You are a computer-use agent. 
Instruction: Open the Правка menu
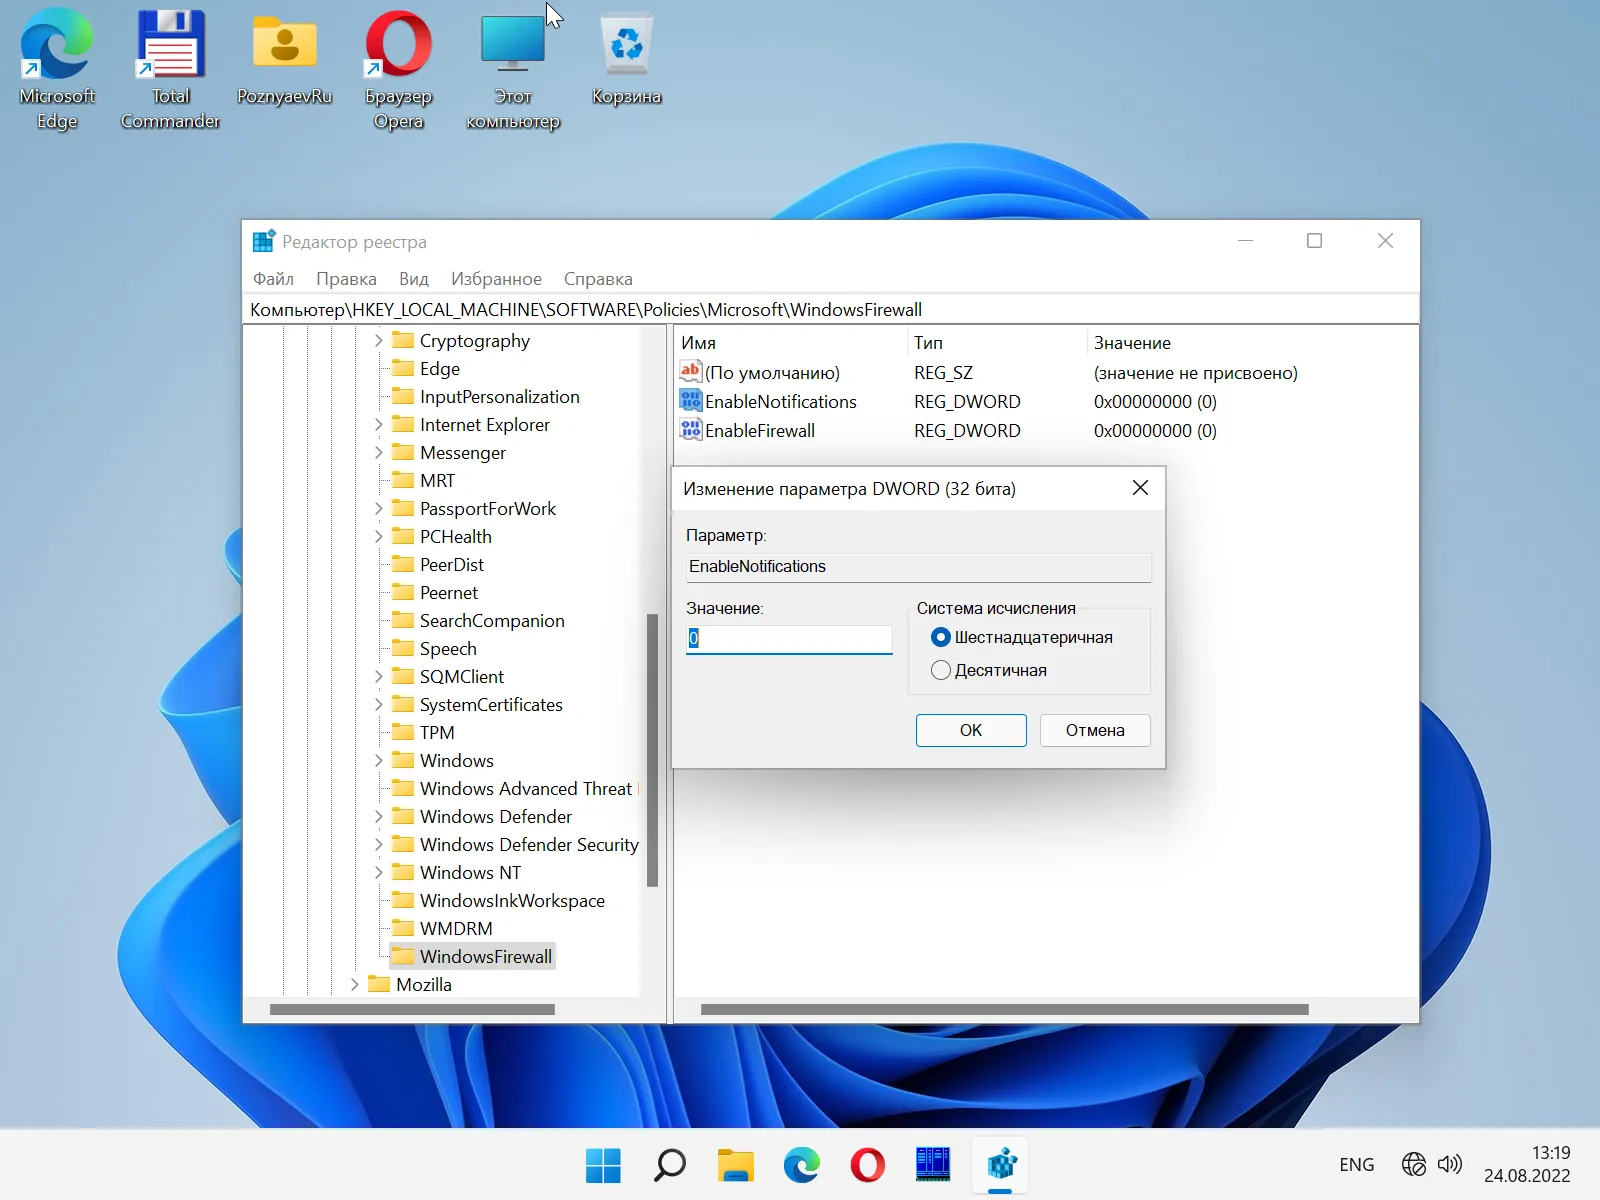346,279
